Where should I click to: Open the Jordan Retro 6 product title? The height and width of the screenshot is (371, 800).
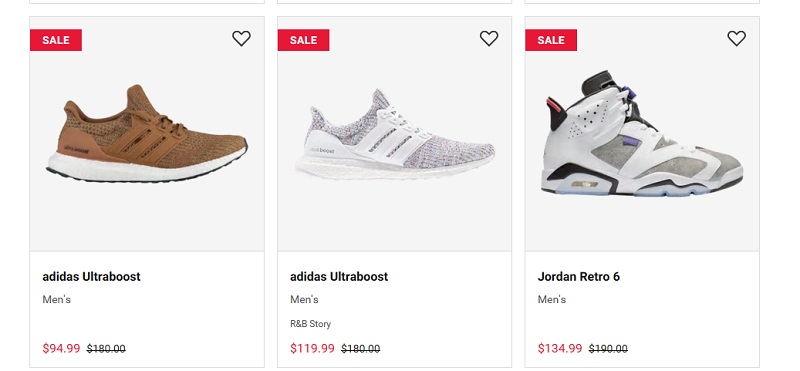pyautogui.click(x=579, y=277)
